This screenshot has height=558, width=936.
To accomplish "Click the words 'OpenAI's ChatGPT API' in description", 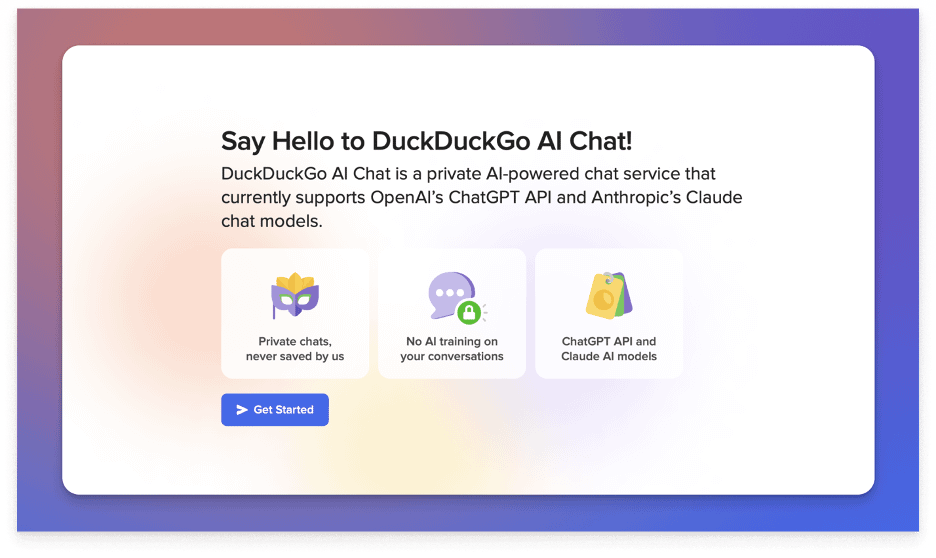I will [461, 197].
